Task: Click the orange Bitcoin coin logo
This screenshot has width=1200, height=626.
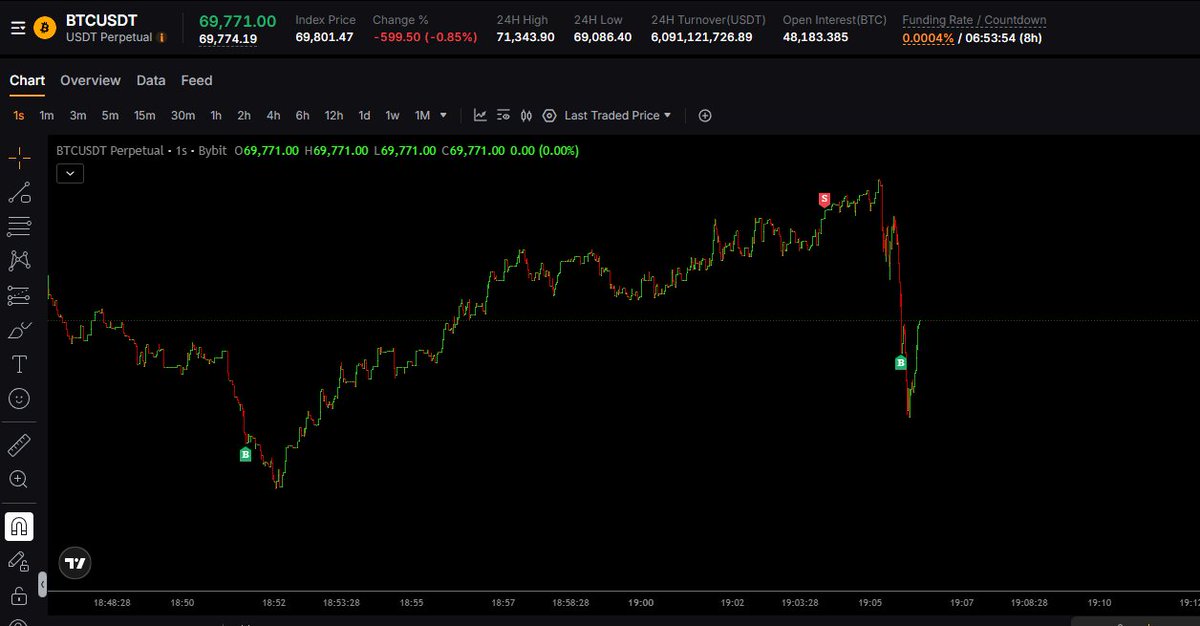Action: click(45, 28)
